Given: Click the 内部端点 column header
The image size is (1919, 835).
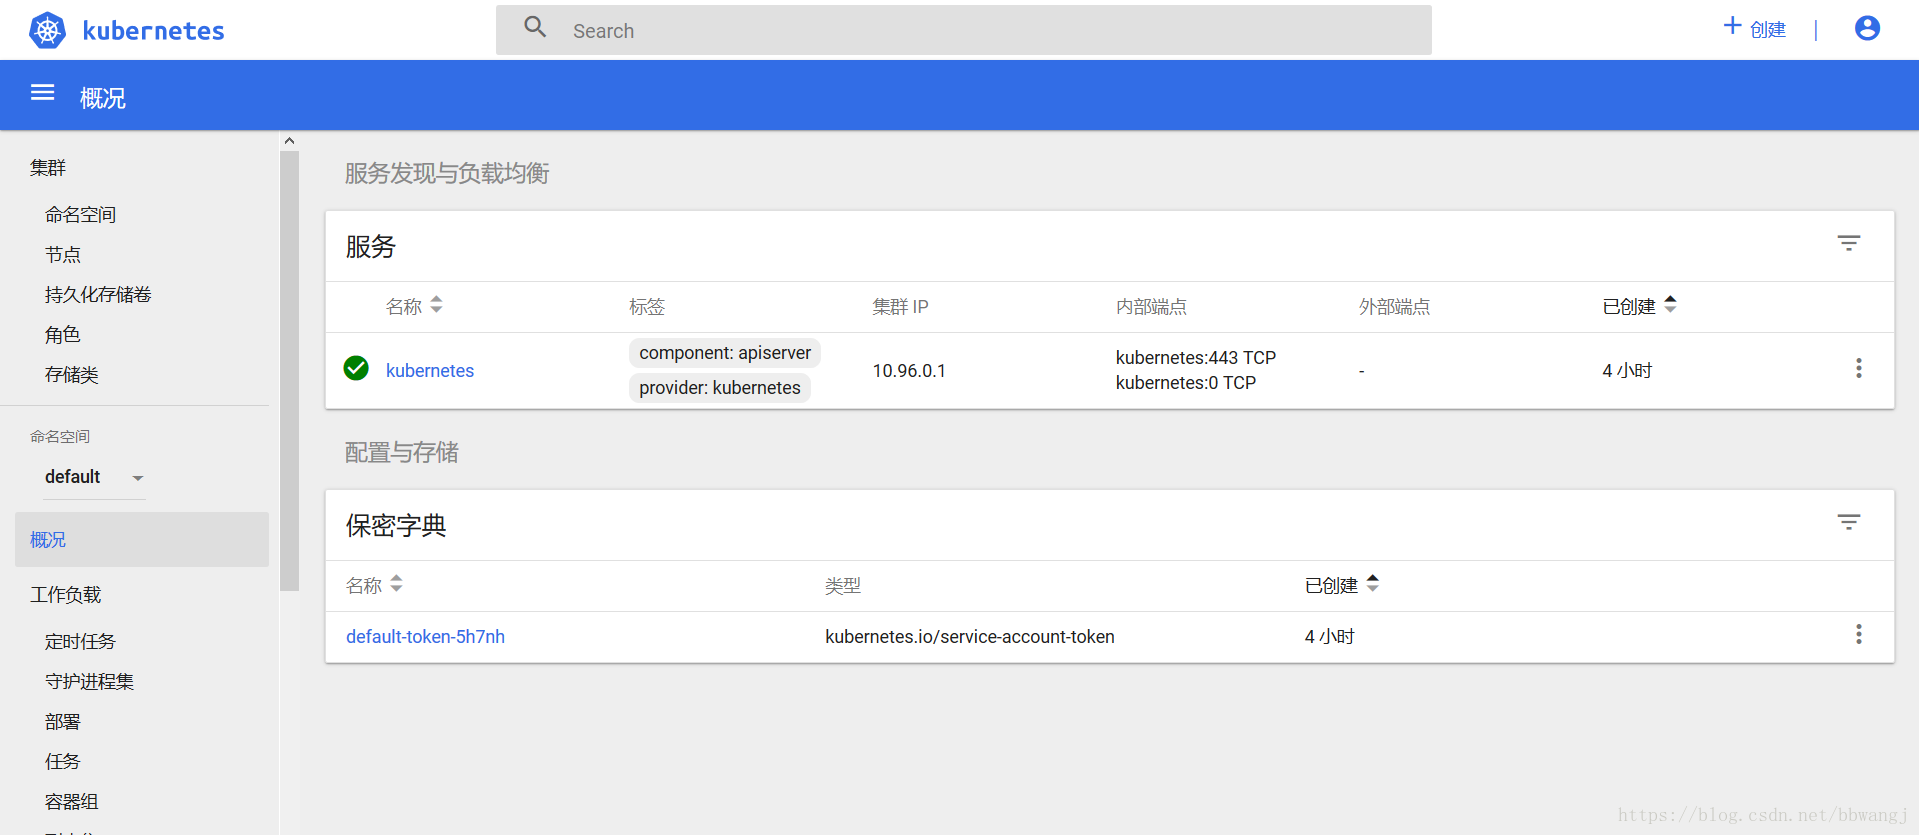Looking at the screenshot, I should click(x=1151, y=306).
